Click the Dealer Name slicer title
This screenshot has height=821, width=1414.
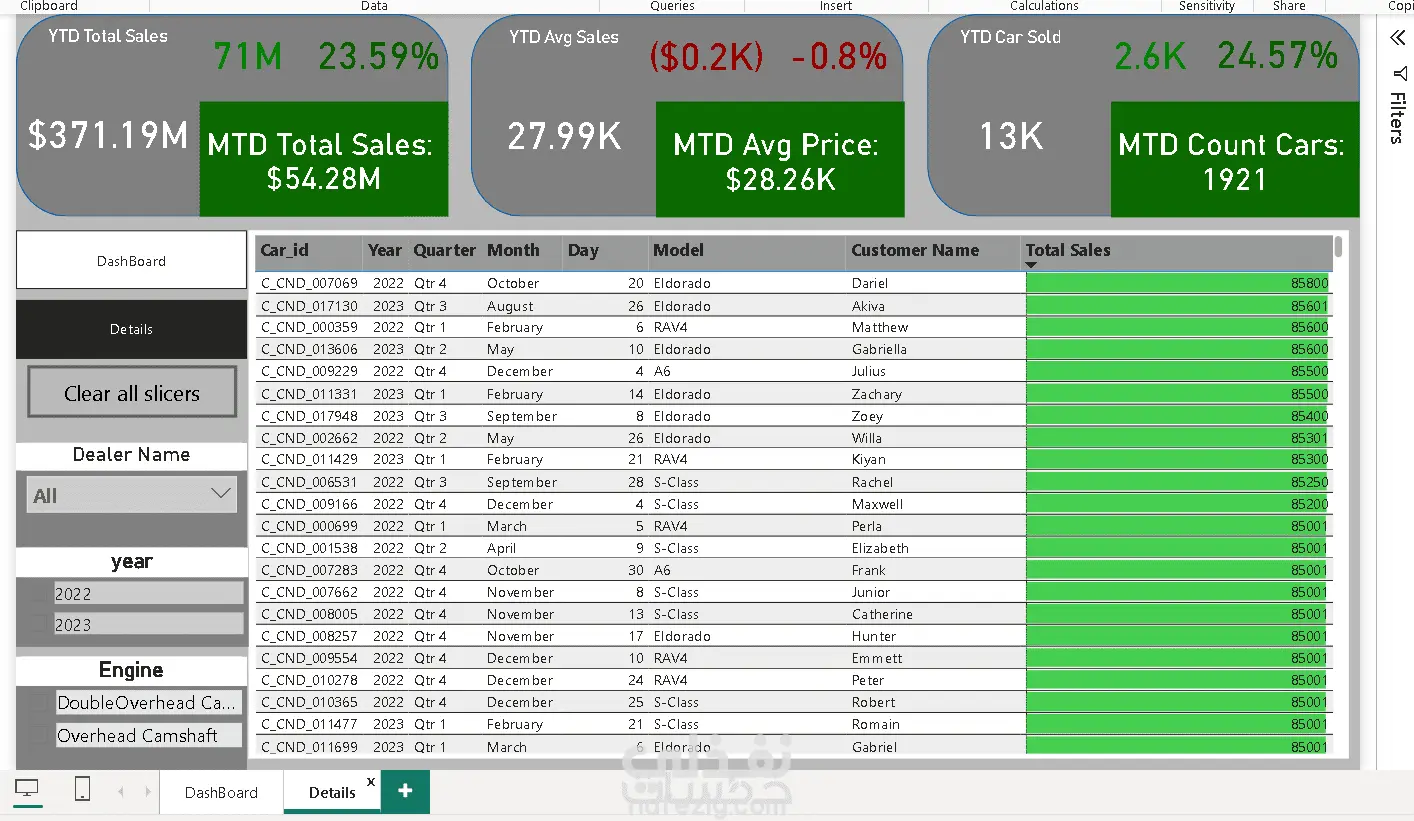pyautogui.click(x=131, y=455)
